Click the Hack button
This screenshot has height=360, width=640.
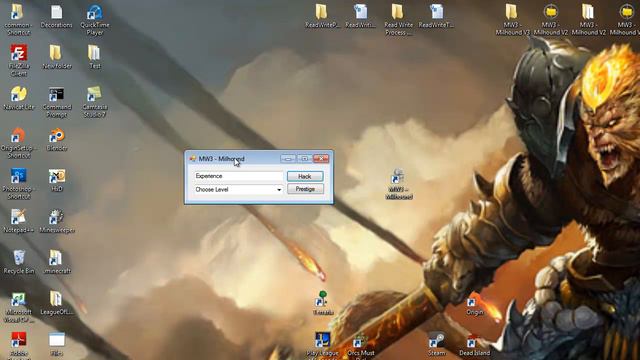click(x=305, y=176)
